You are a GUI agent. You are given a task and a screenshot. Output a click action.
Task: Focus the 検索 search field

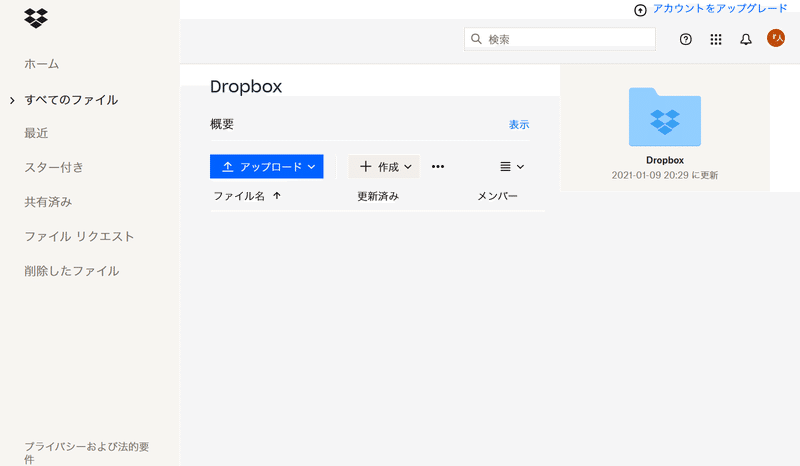pyautogui.click(x=560, y=39)
